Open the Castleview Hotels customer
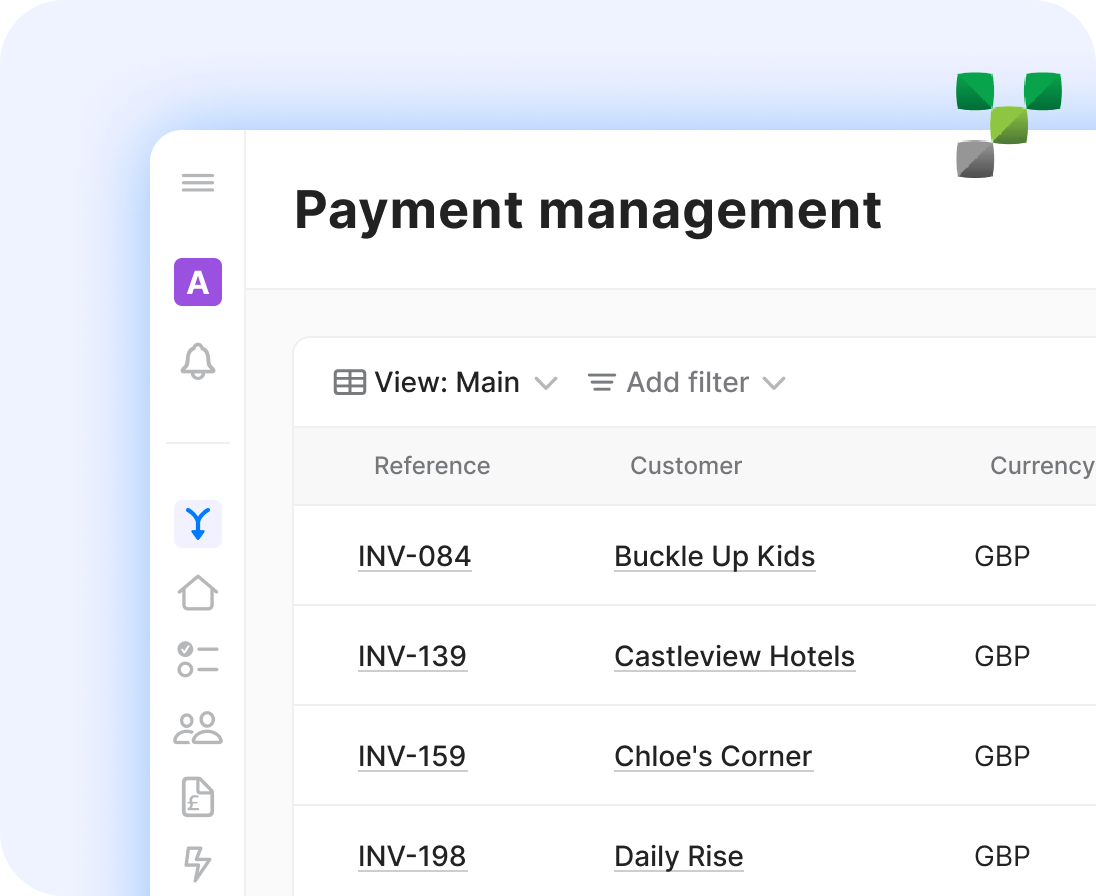 734,656
